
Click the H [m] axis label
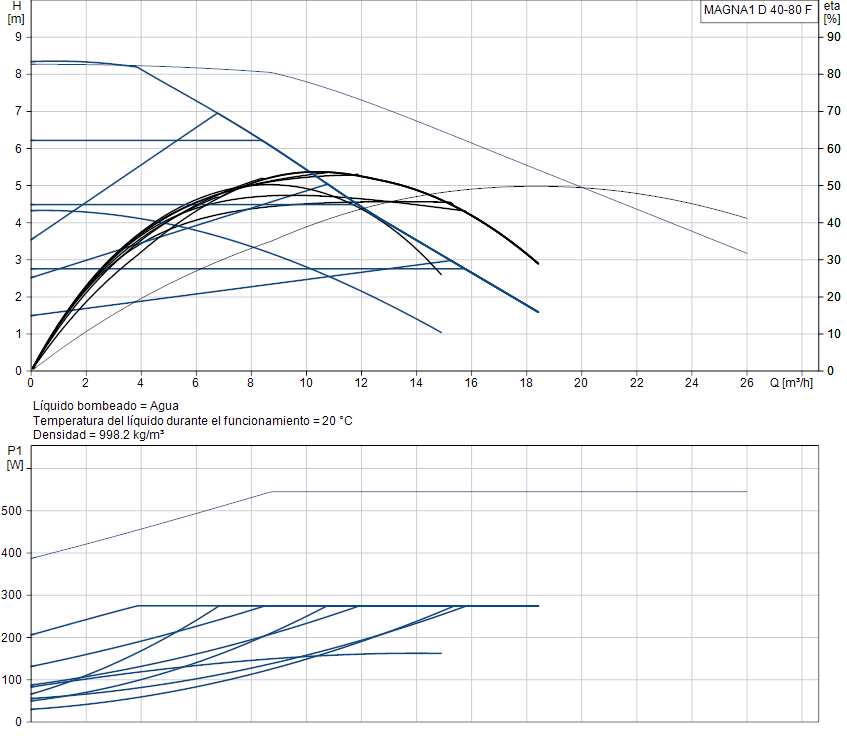pyautogui.click(x=16, y=12)
